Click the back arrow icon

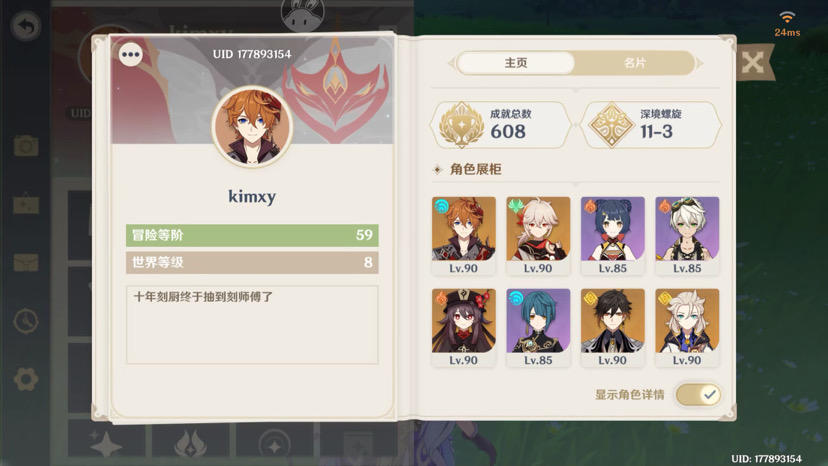[x=25, y=26]
